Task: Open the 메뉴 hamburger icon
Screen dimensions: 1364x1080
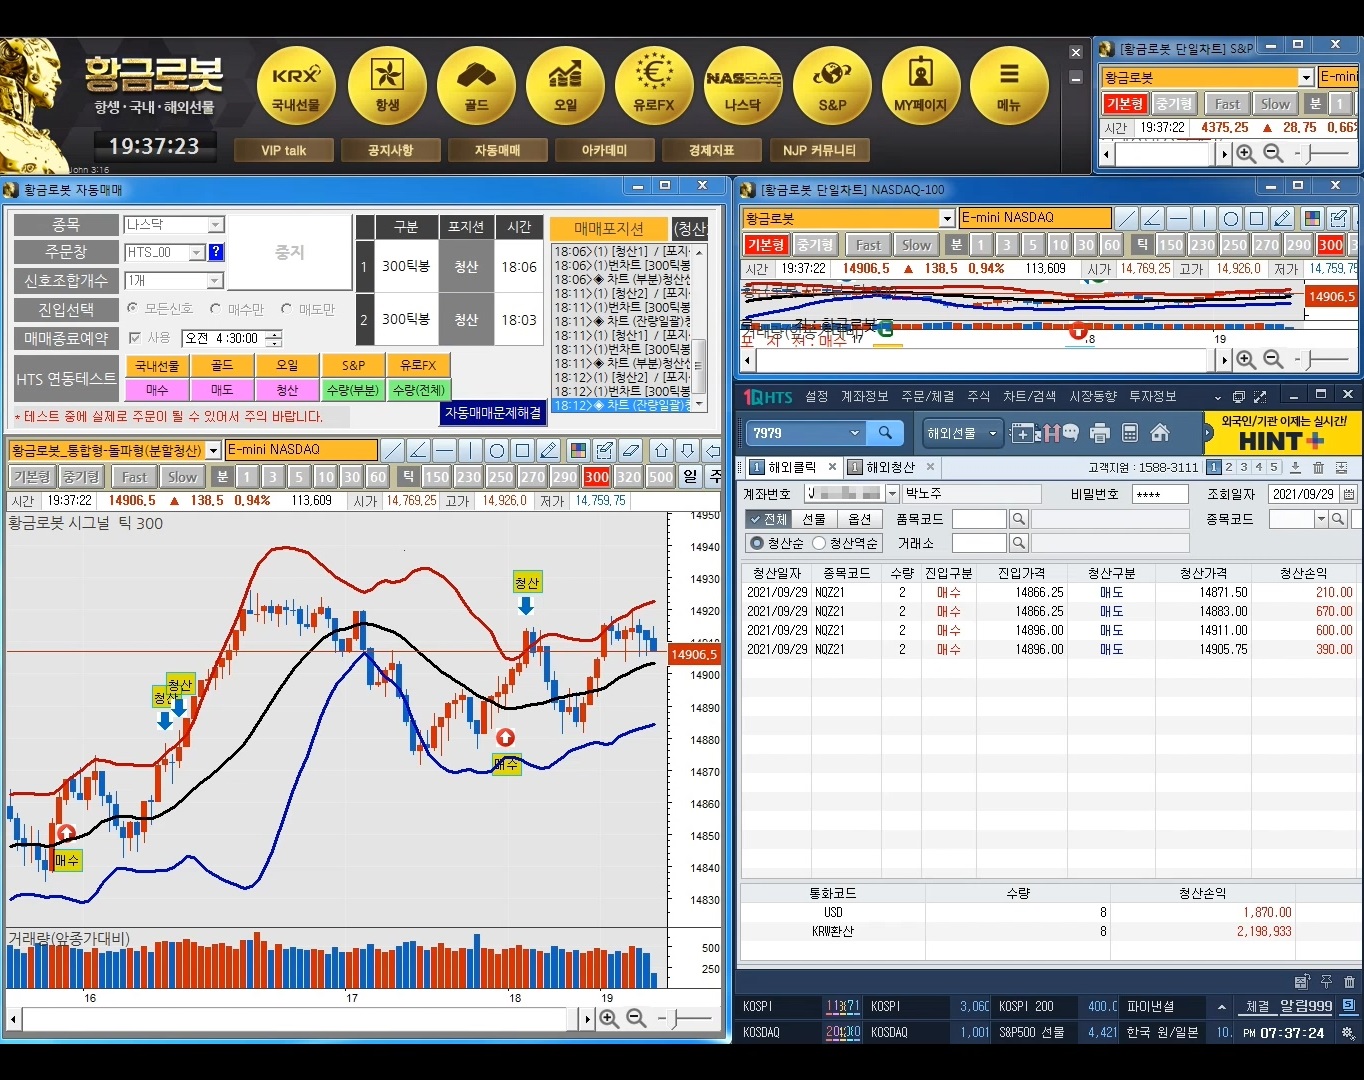Action: pos(1010,86)
